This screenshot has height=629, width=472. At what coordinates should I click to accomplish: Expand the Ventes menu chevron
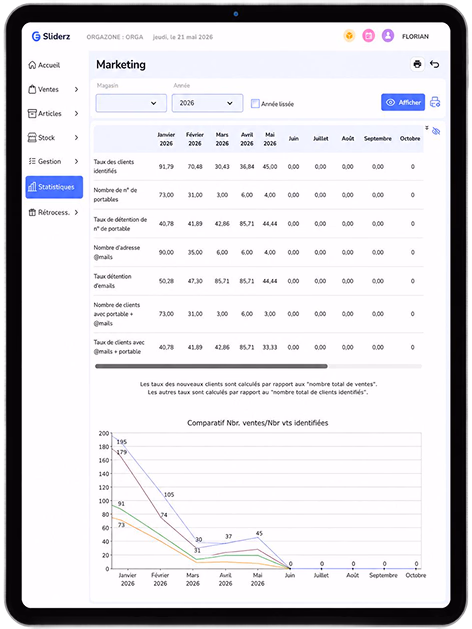pos(76,89)
